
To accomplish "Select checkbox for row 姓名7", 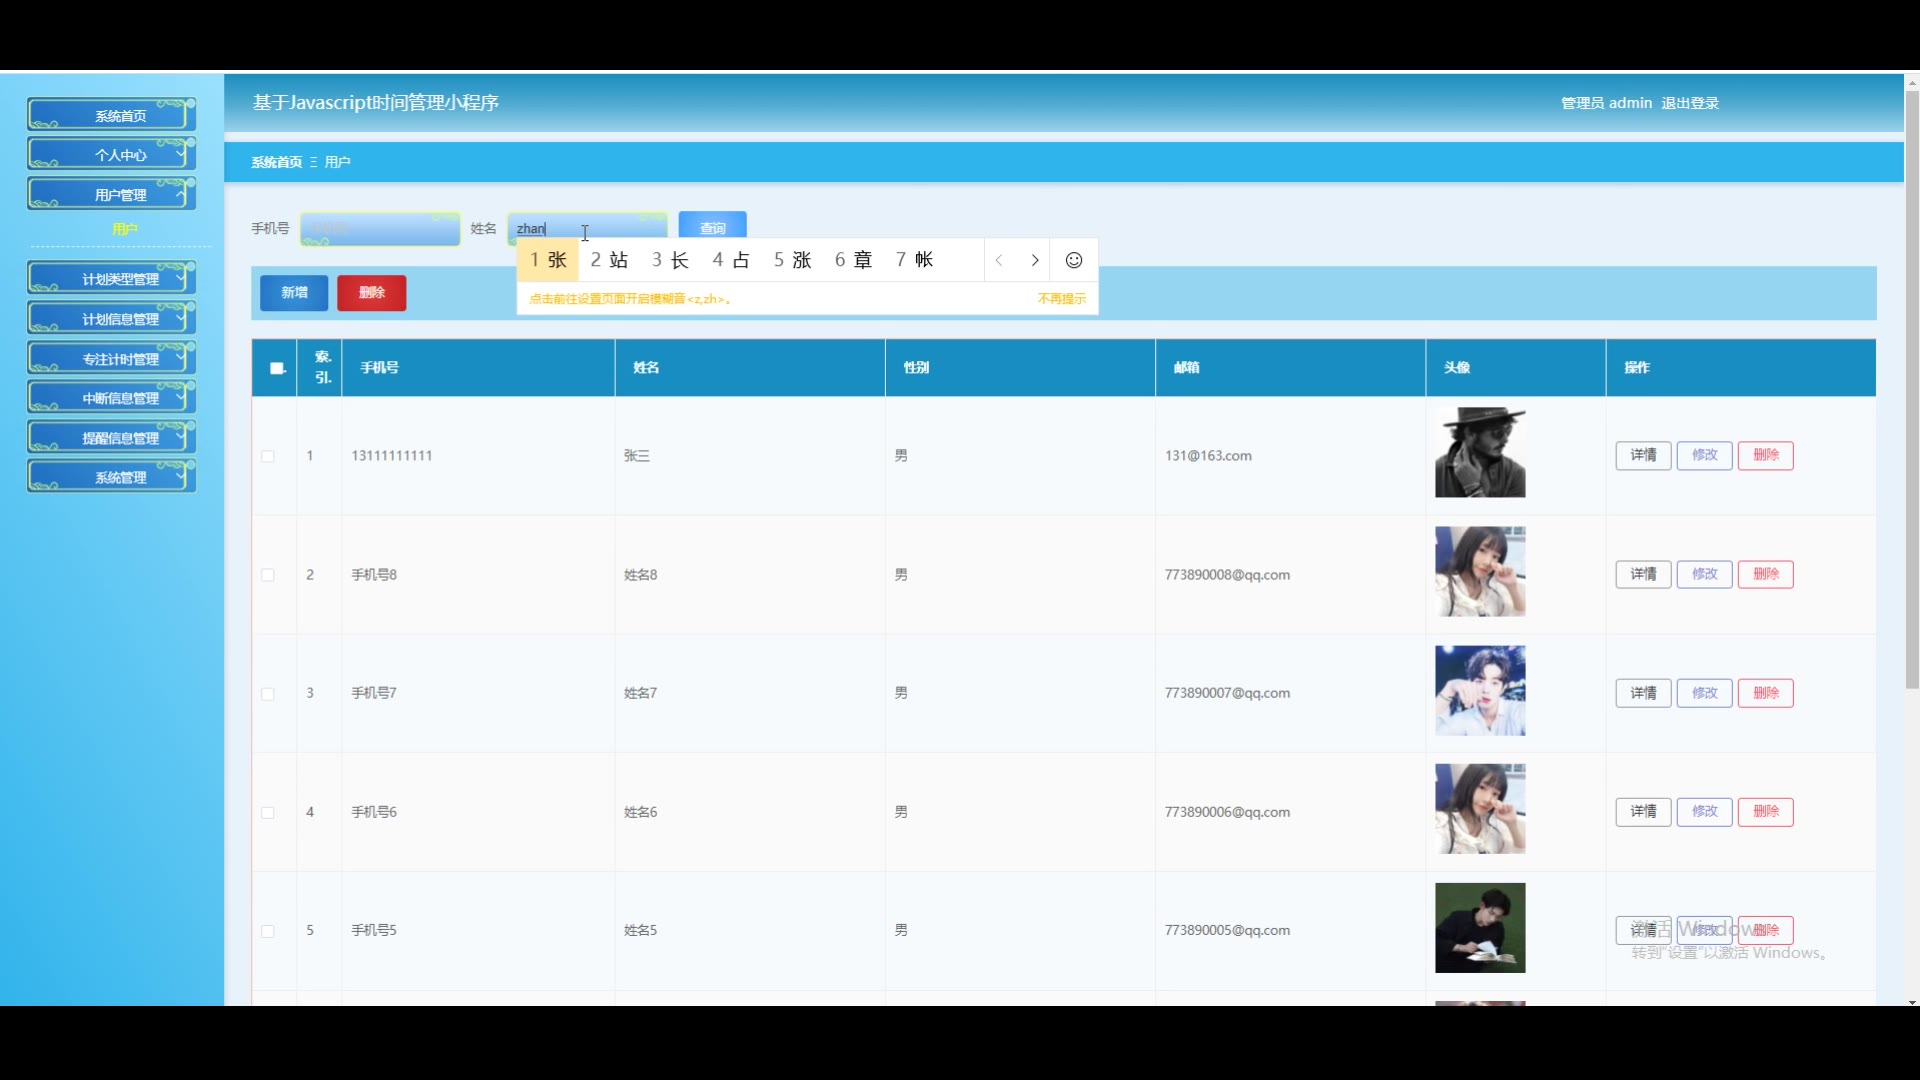I will coord(268,693).
